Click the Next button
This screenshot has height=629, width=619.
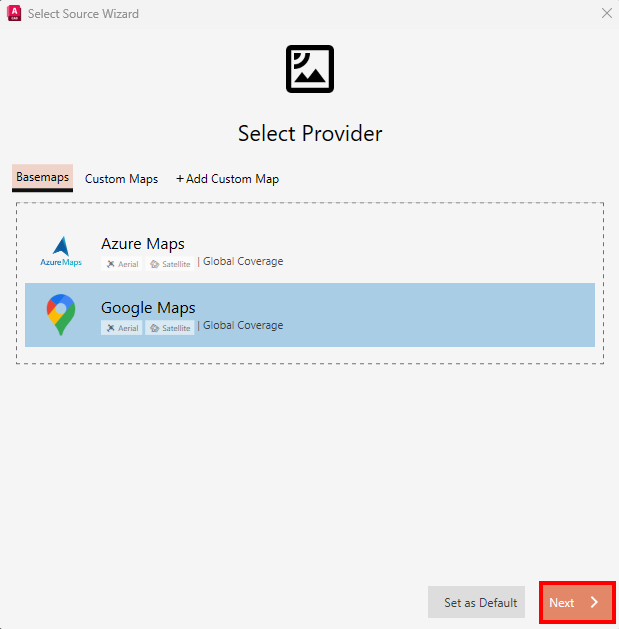(x=577, y=602)
